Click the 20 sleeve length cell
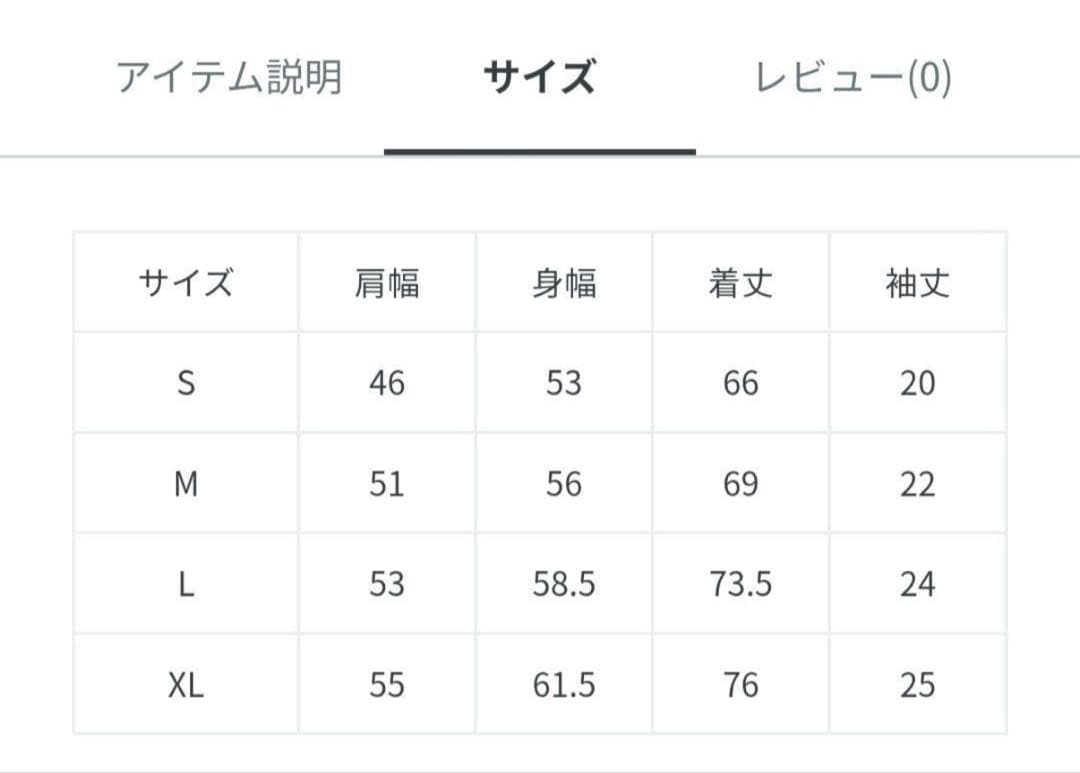This screenshot has height=773, width=1080. pos(917,383)
